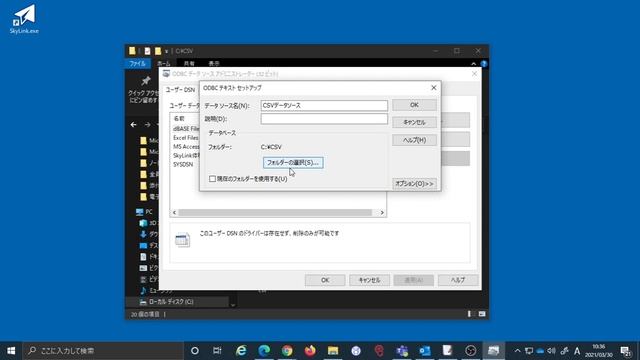Screen dimensions: 640x360
Task: Launch Firefox from the taskbar
Action: 310,351
